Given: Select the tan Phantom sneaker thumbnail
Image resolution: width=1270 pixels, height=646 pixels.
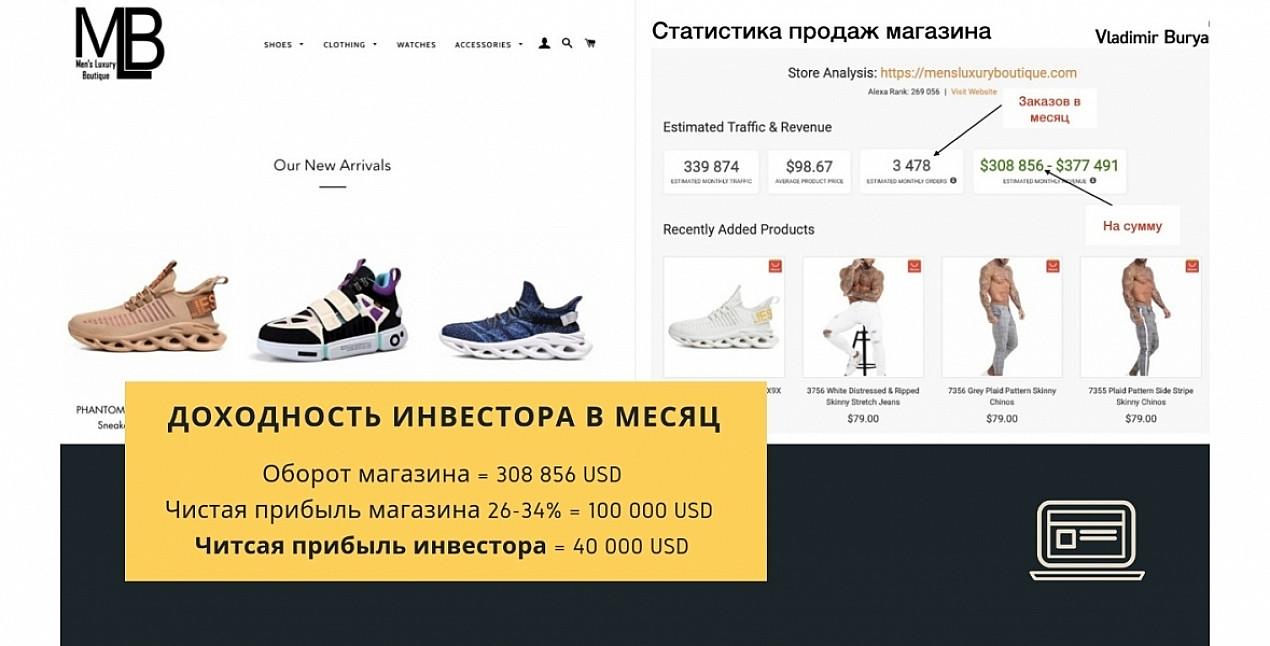Looking at the screenshot, I should [148, 308].
